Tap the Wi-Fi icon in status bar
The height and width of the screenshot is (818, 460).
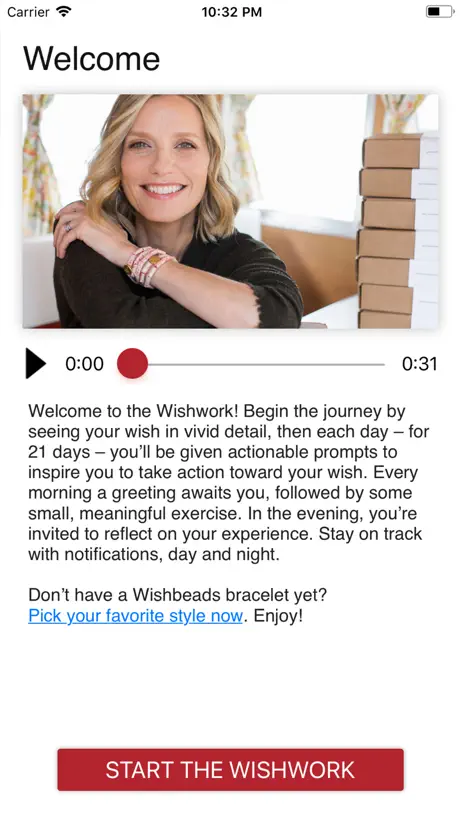(64, 11)
